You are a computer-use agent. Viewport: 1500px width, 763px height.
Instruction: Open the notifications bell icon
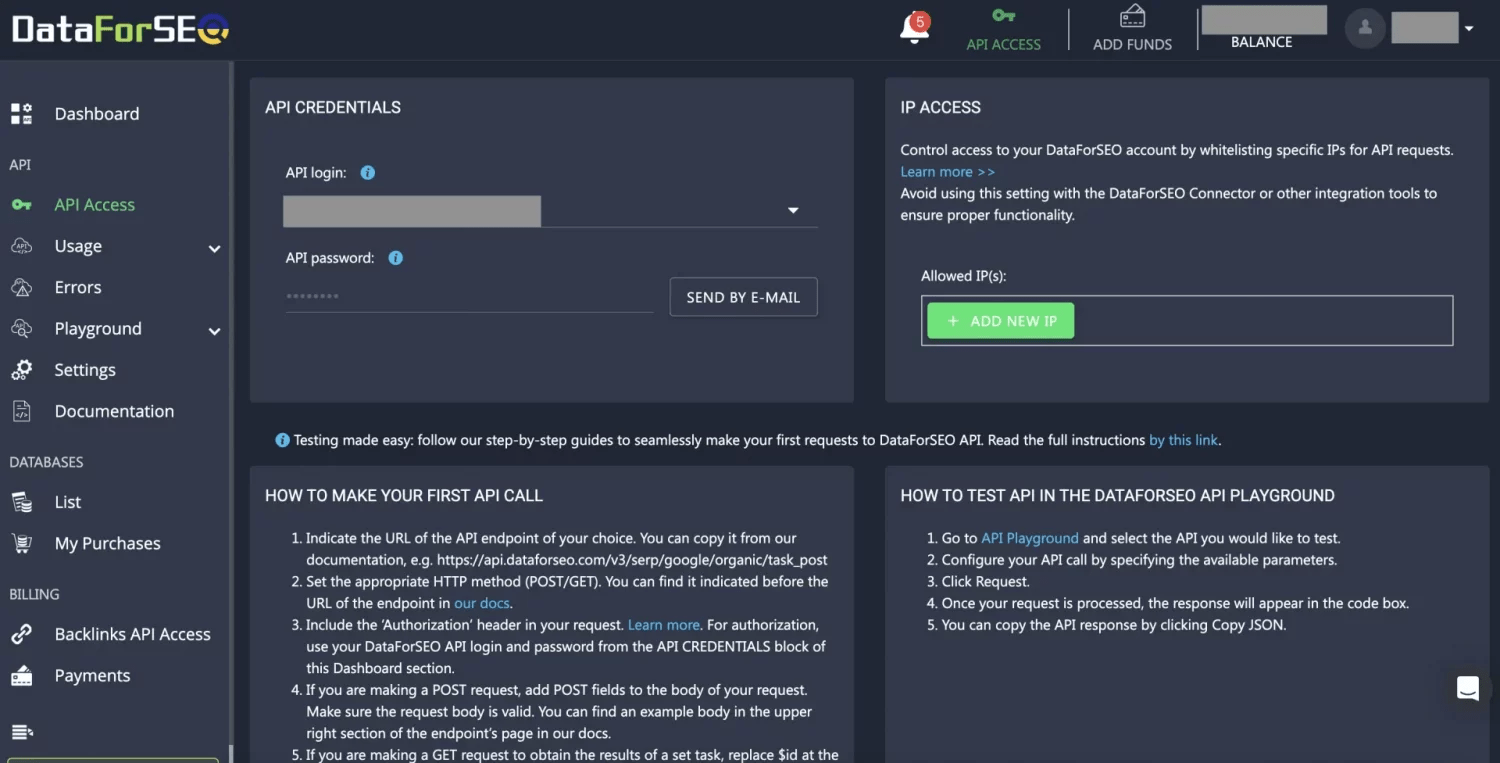click(x=914, y=27)
